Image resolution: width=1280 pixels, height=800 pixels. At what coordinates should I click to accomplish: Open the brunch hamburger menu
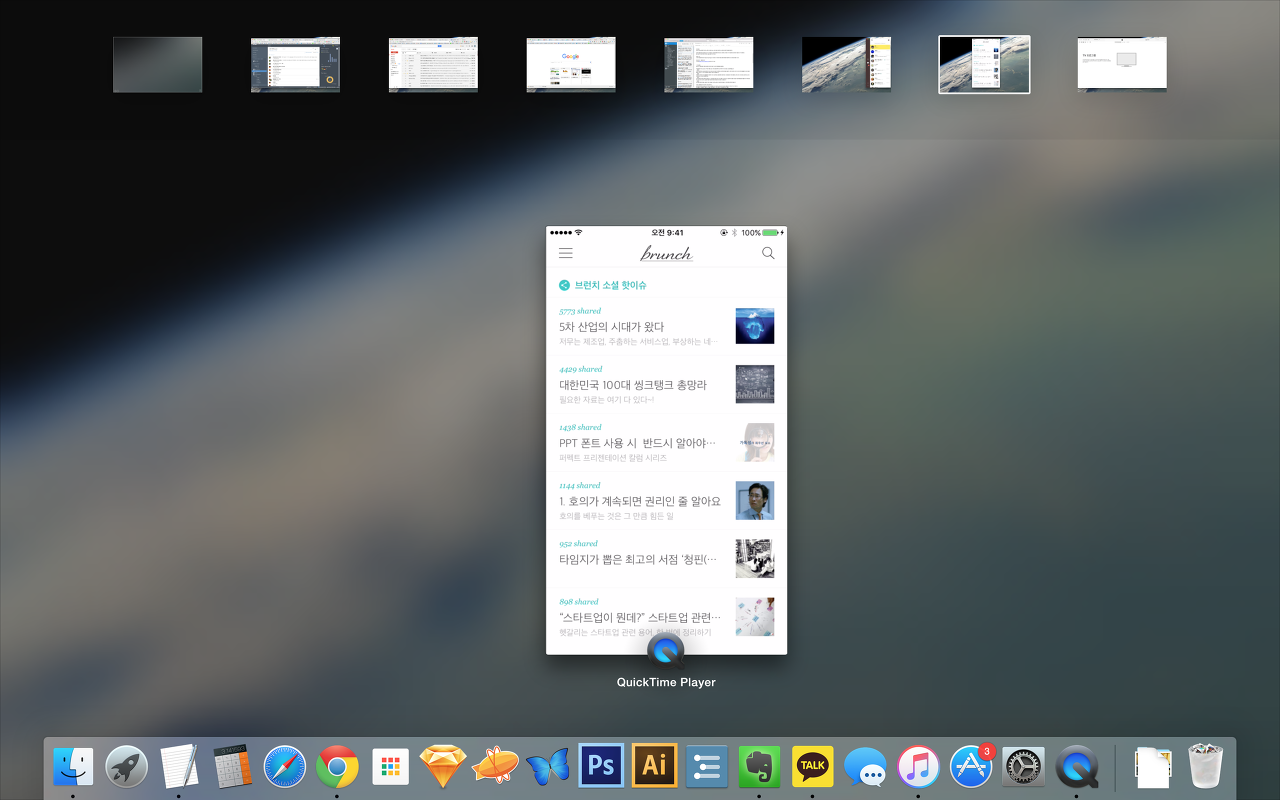pos(566,254)
